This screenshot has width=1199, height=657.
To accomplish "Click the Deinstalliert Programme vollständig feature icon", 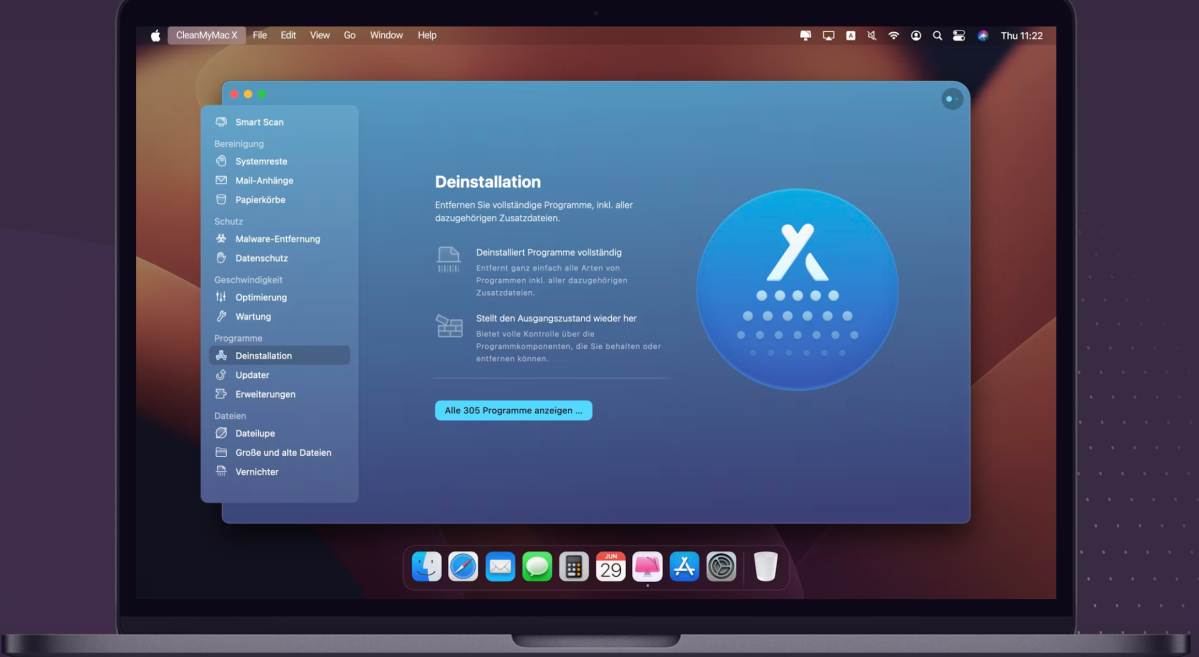I will pyautogui.click(x=449, y=259).
